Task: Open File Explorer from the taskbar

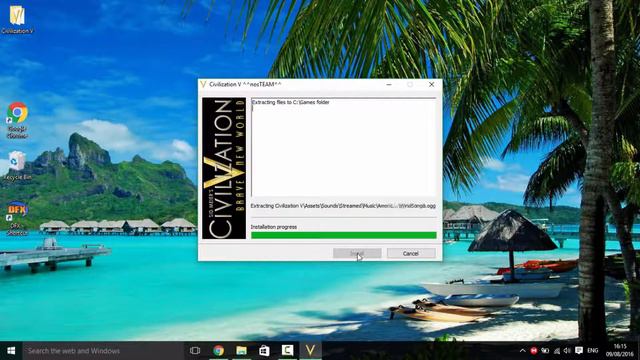Action: 241,351
